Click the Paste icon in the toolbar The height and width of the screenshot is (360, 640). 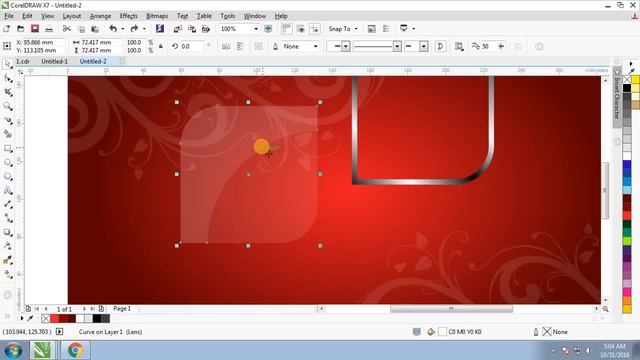point(95,29)
